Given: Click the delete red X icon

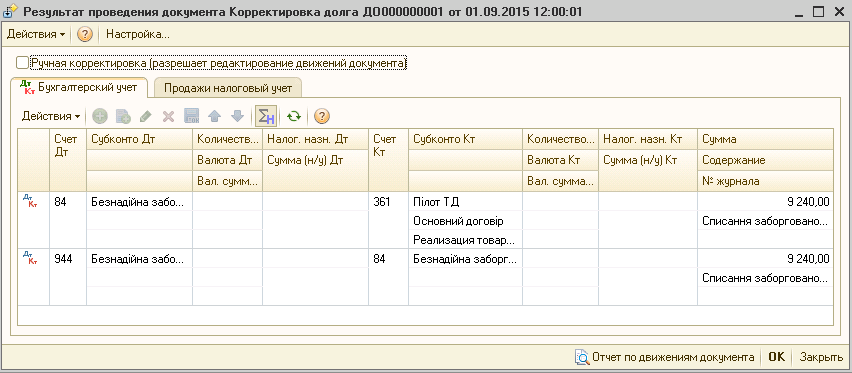Looking at the screenshot, I should (x=168, y=116).
